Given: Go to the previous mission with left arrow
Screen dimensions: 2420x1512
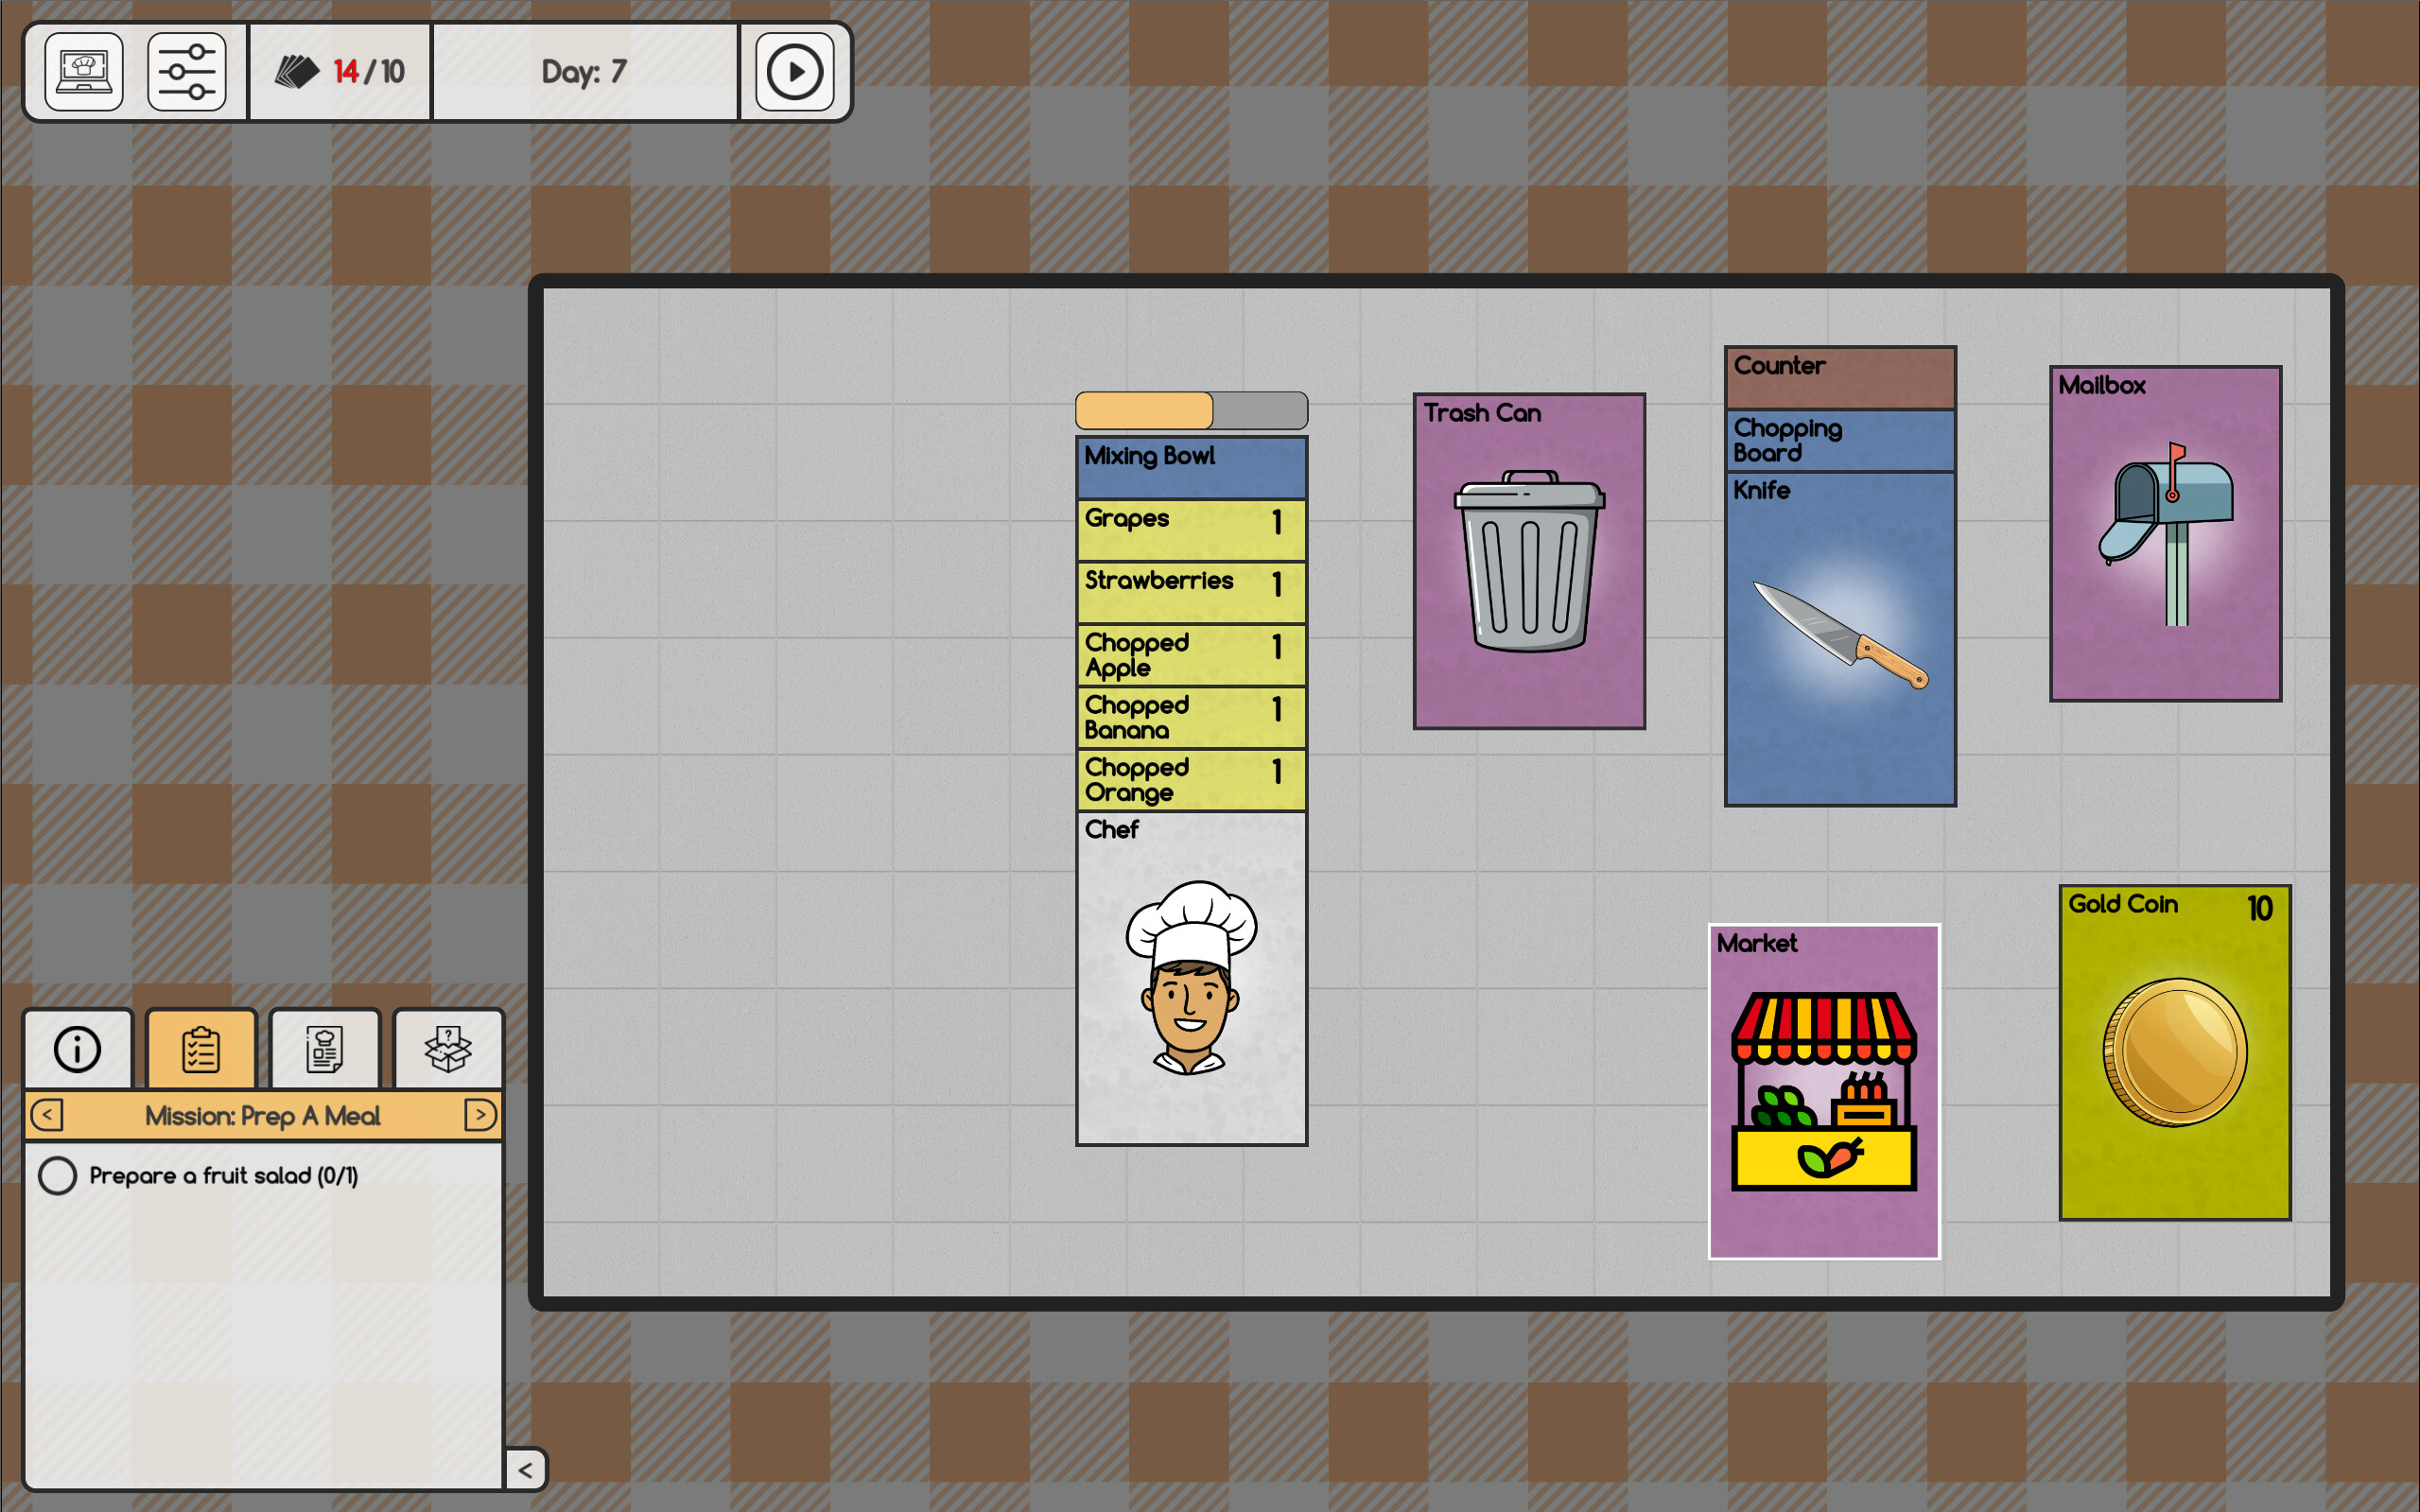Looking at the screenshot, I should [46, 1116].
